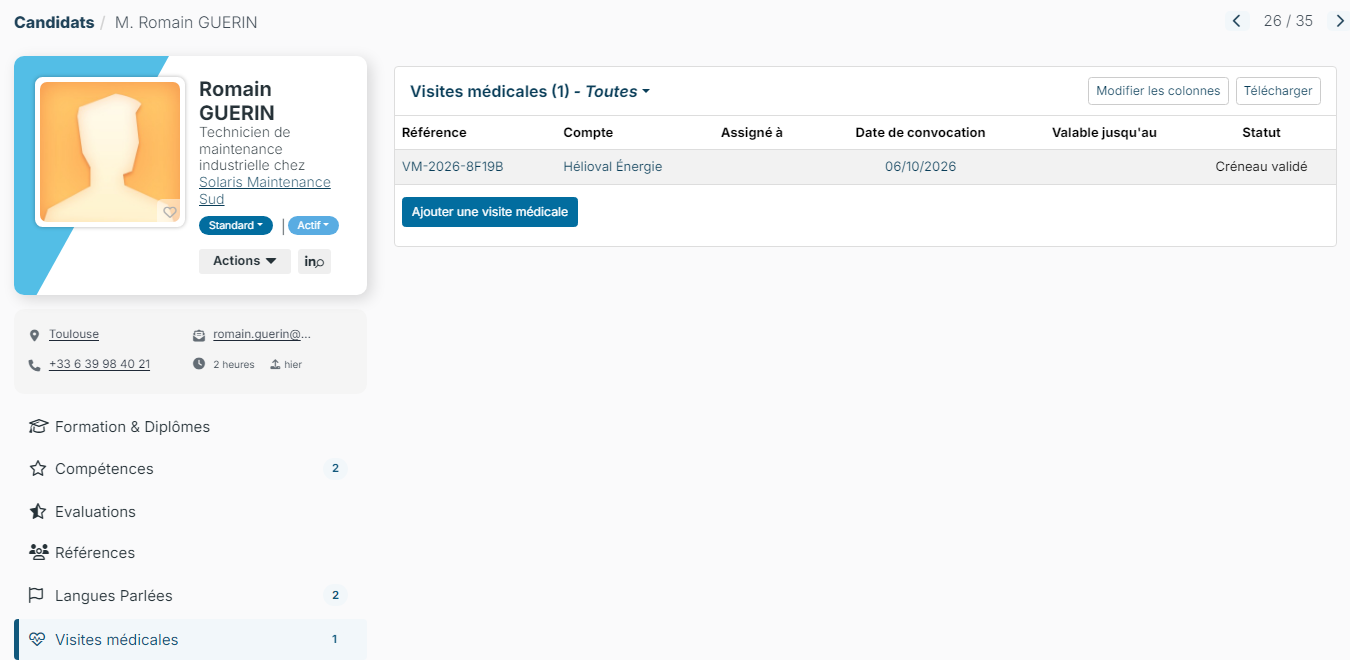The height and width of the screenshot is (660, 1350).
Task: Open the Références section
Action: click(190, 552)
